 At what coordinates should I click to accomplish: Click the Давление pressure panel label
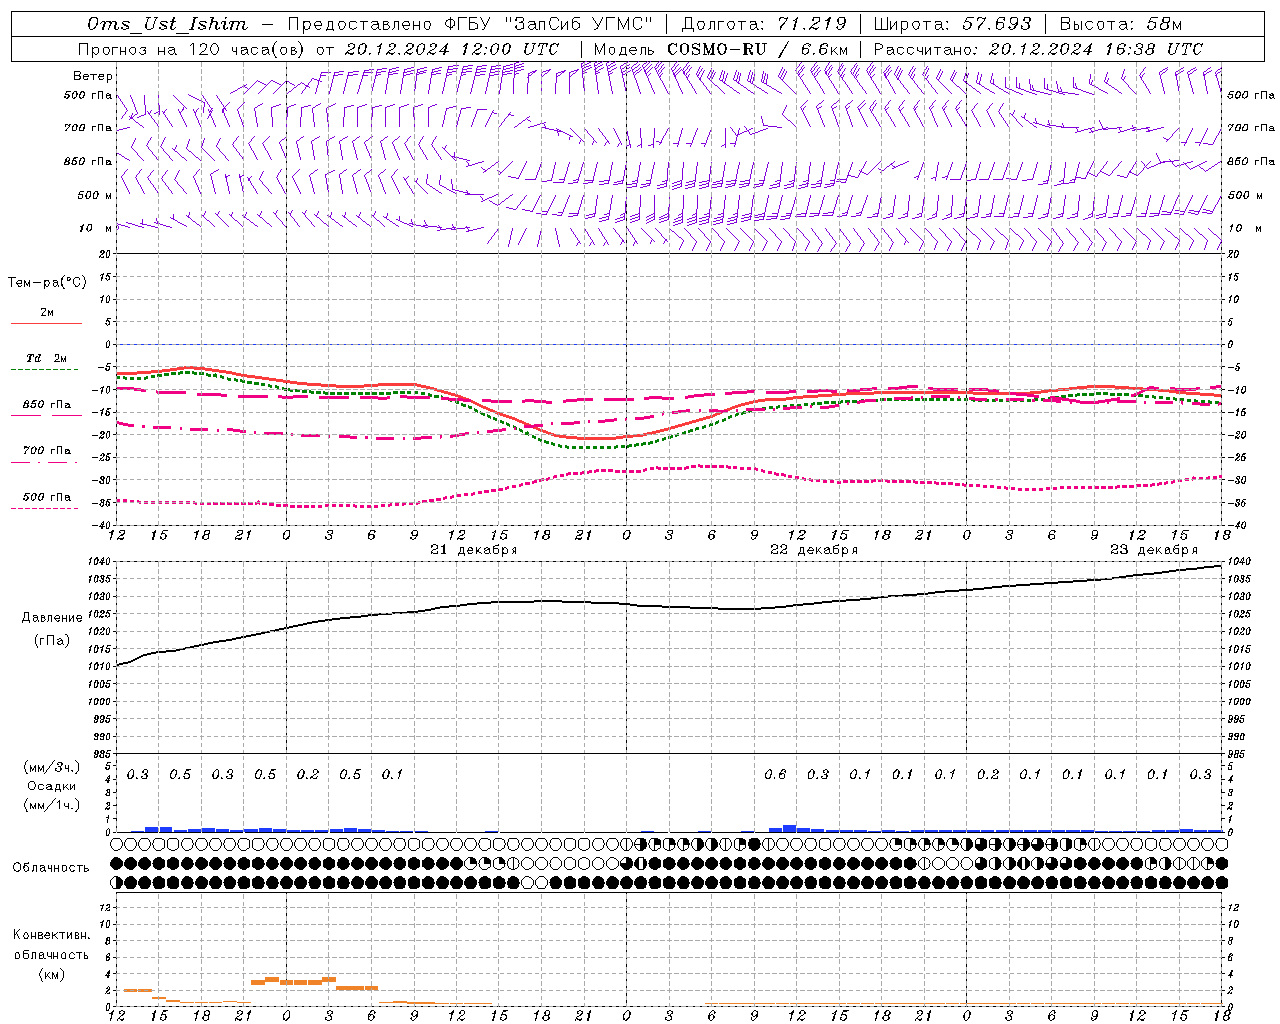[x=51, y=618]
